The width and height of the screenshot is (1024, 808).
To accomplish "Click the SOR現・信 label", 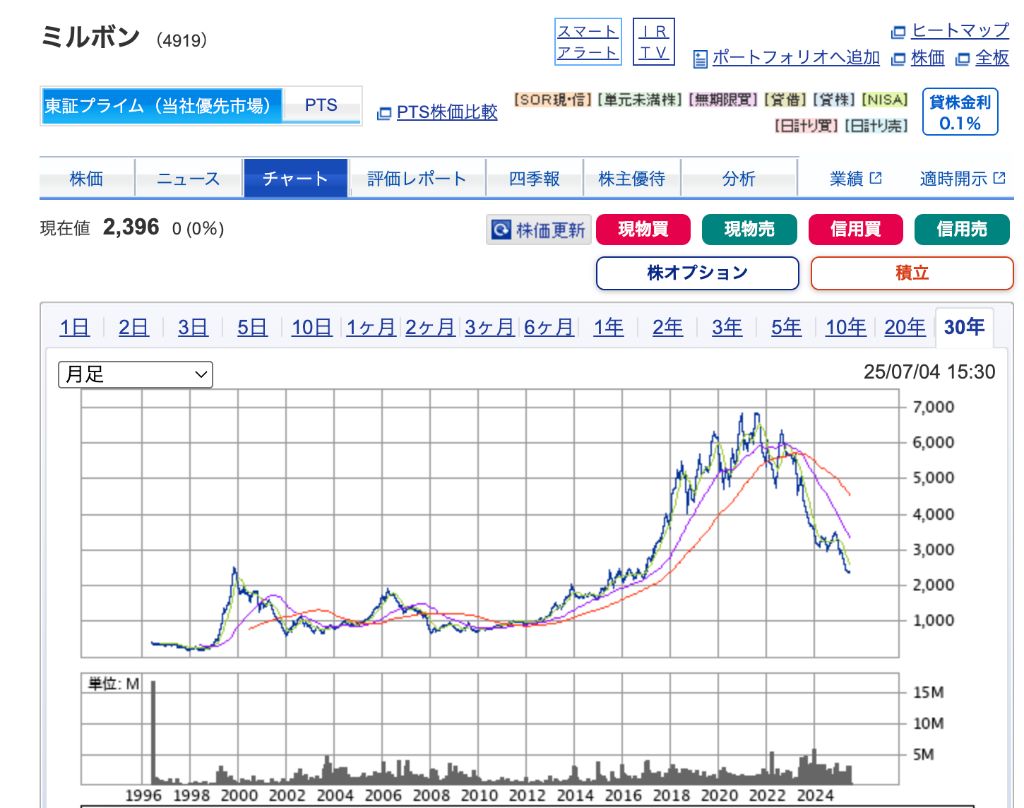I will point(552,100).
